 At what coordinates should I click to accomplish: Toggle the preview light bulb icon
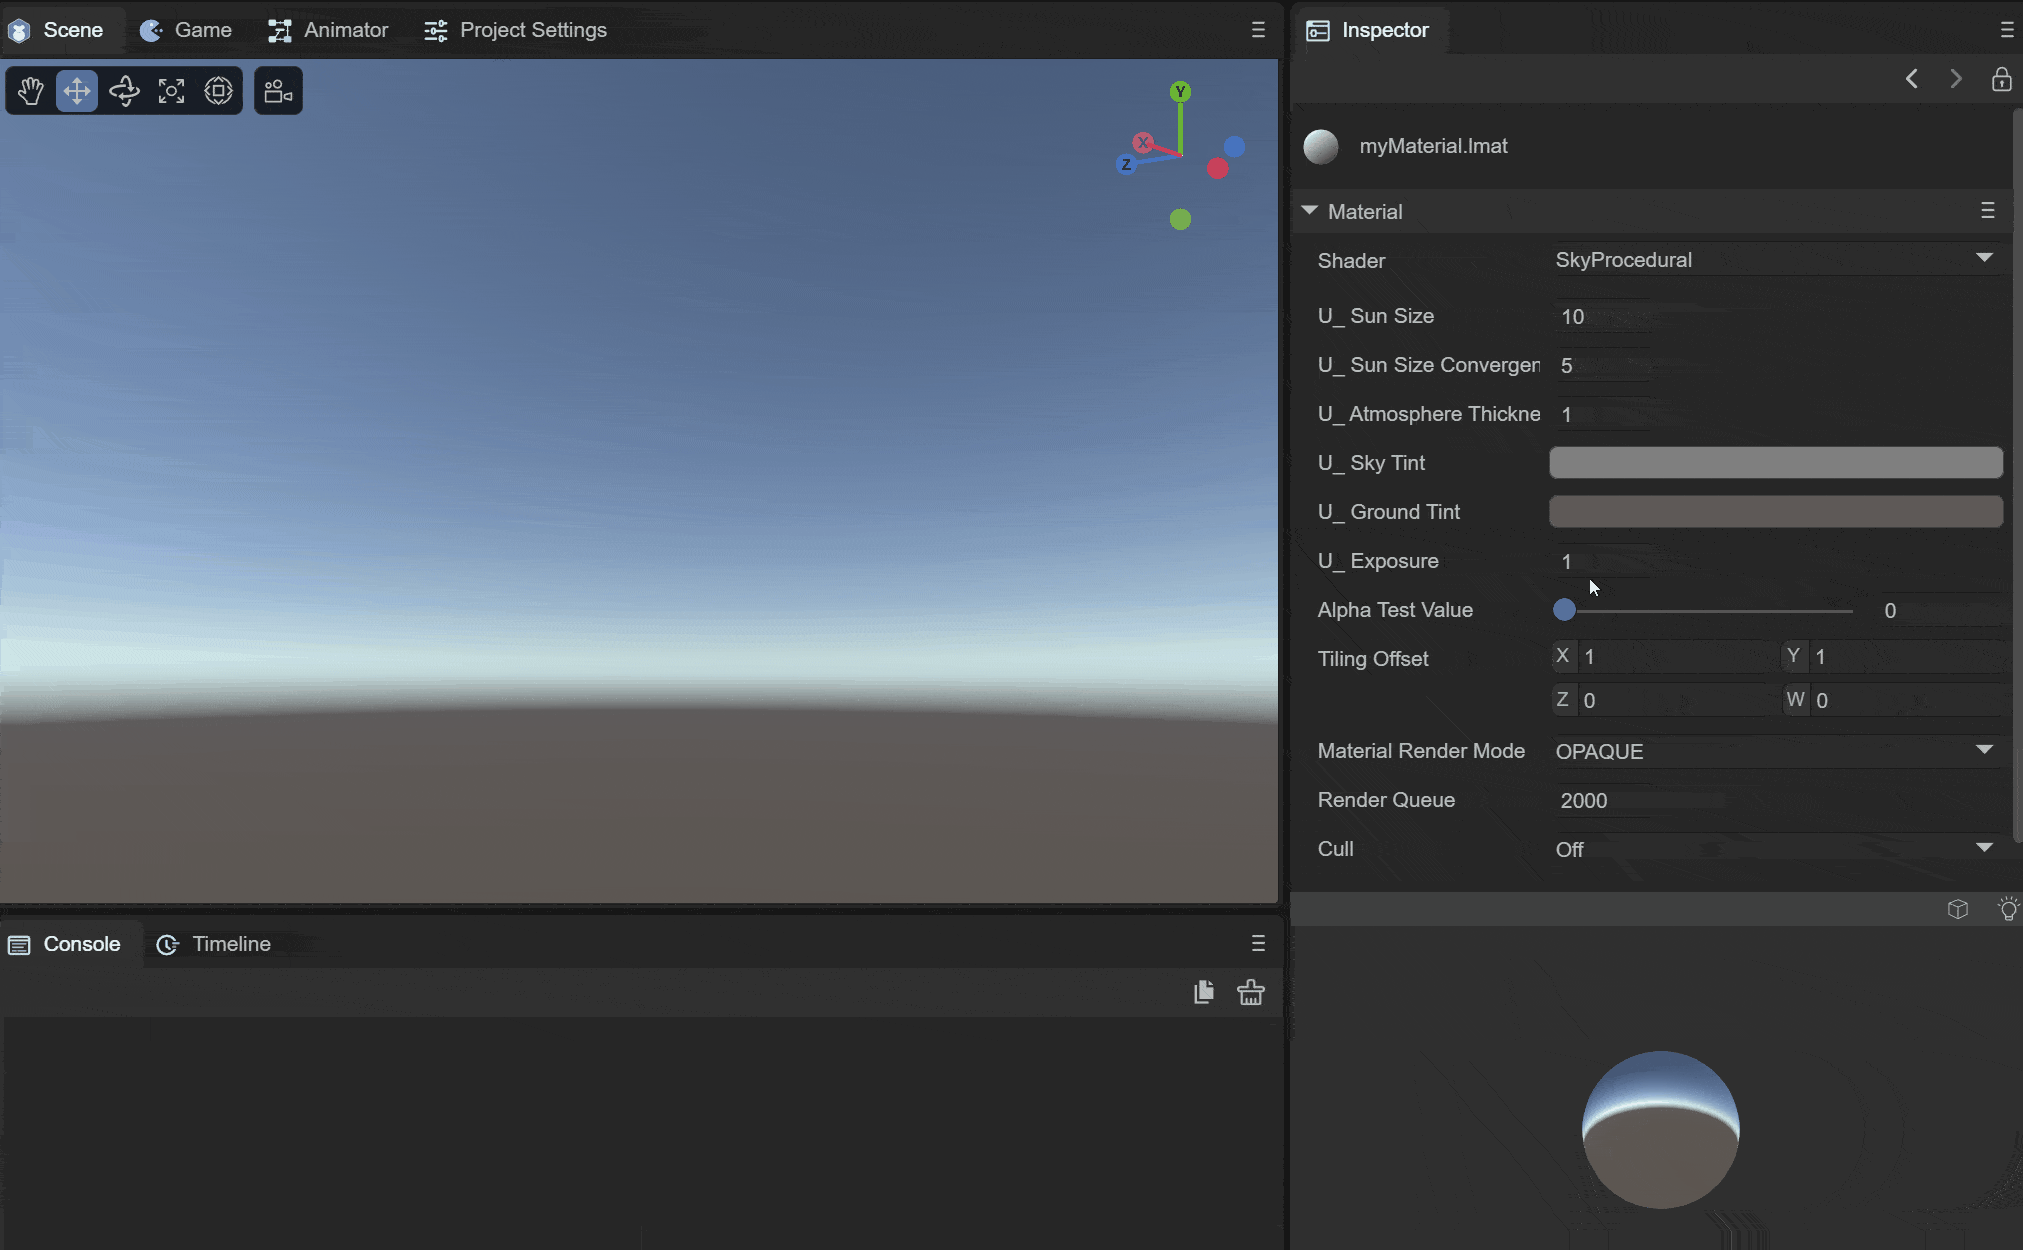[x=2007, y=909]
